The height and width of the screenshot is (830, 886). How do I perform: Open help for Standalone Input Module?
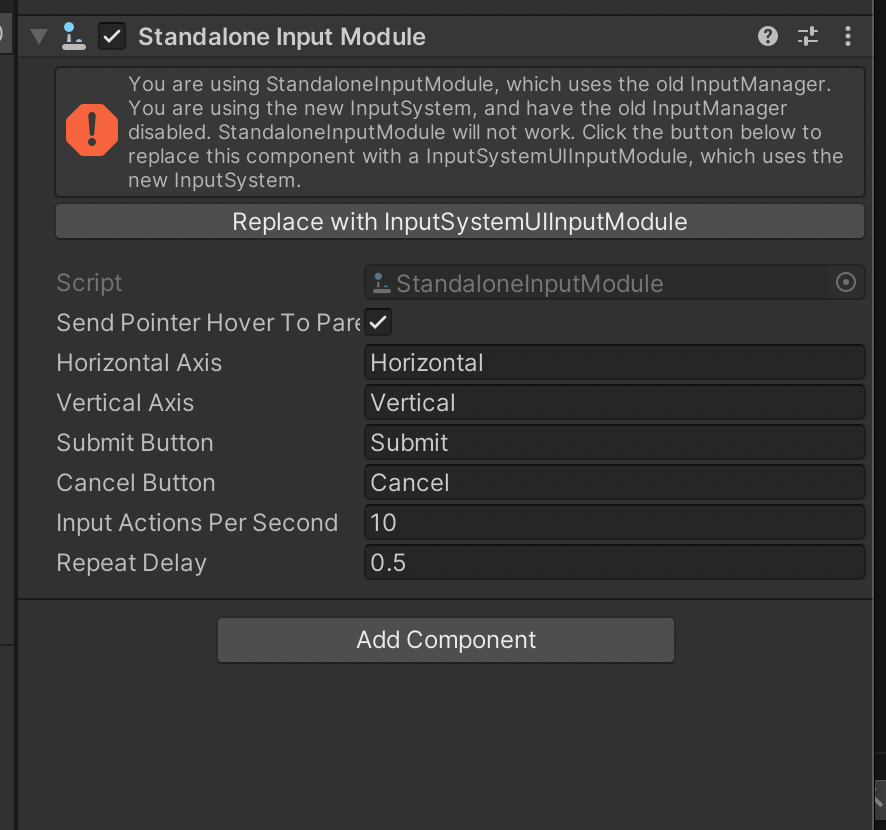point(767,36)
